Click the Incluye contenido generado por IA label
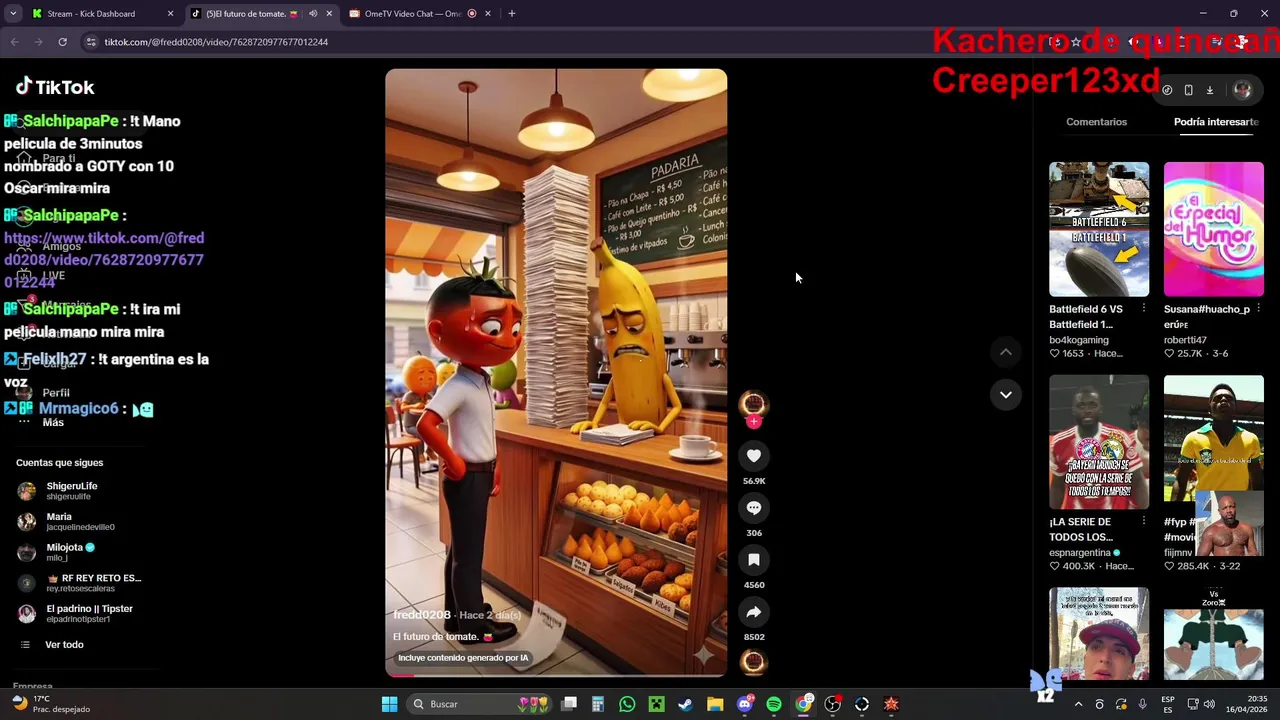This screenshot has width=1280, height=720. pos(463,658)
